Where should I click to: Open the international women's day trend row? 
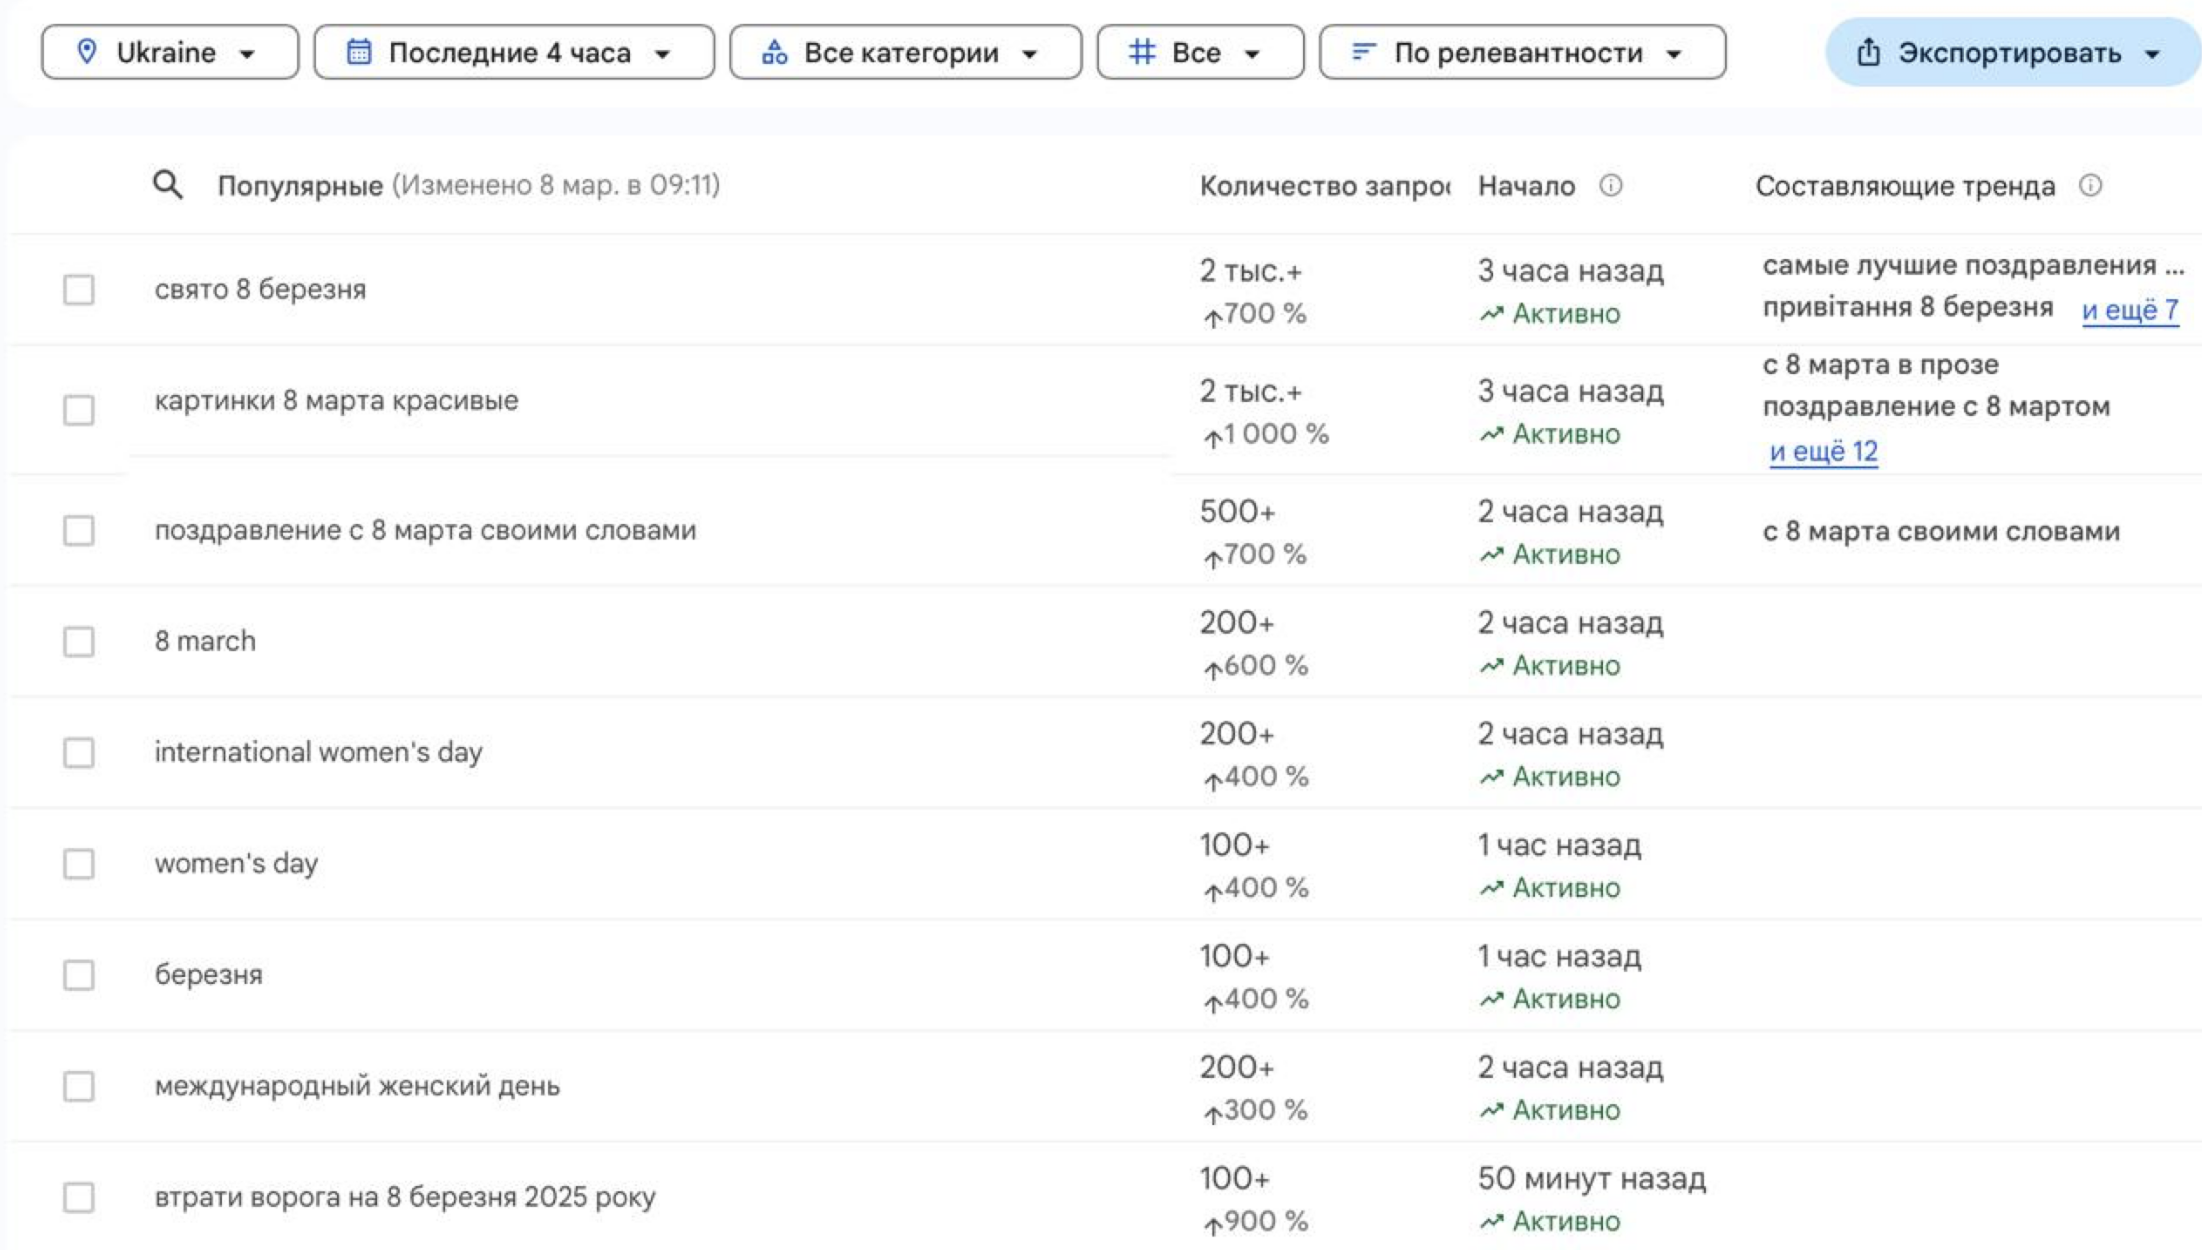pos(318,752)
